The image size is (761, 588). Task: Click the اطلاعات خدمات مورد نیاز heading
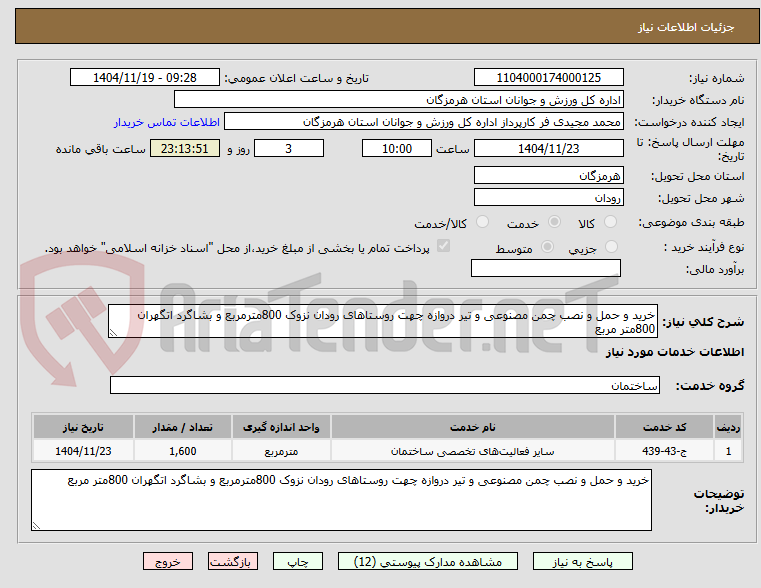coord(675,352)
